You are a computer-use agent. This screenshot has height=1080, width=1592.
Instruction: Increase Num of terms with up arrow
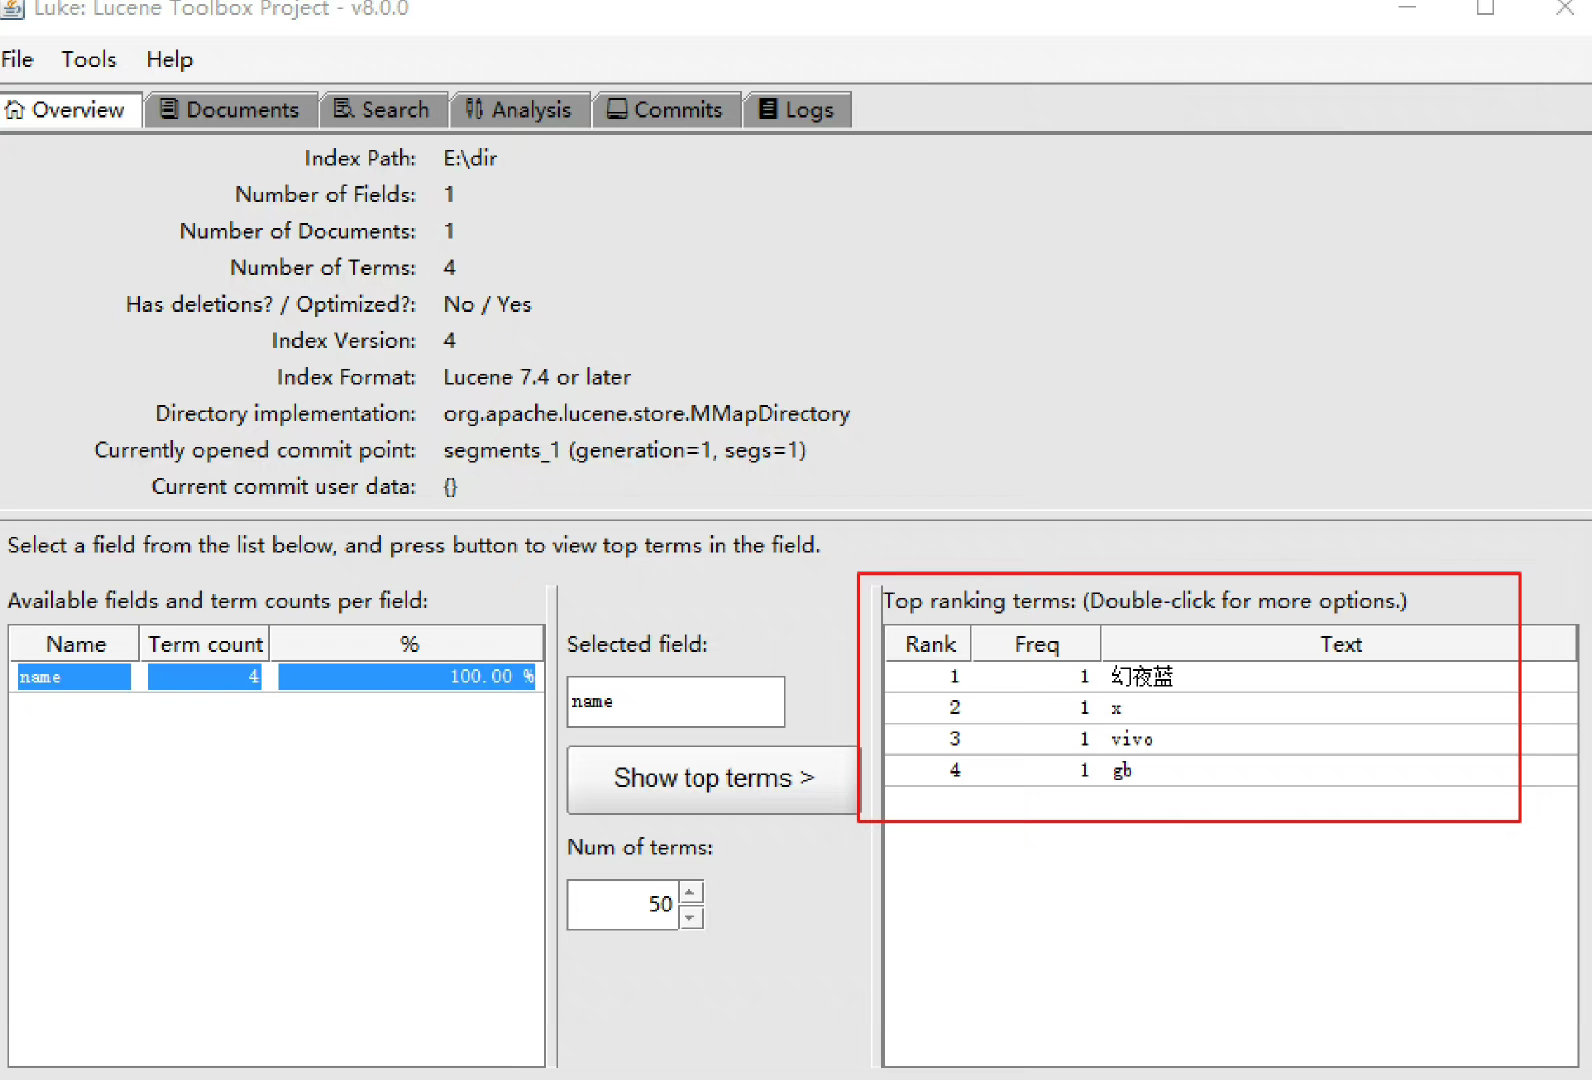pos(691,892)
